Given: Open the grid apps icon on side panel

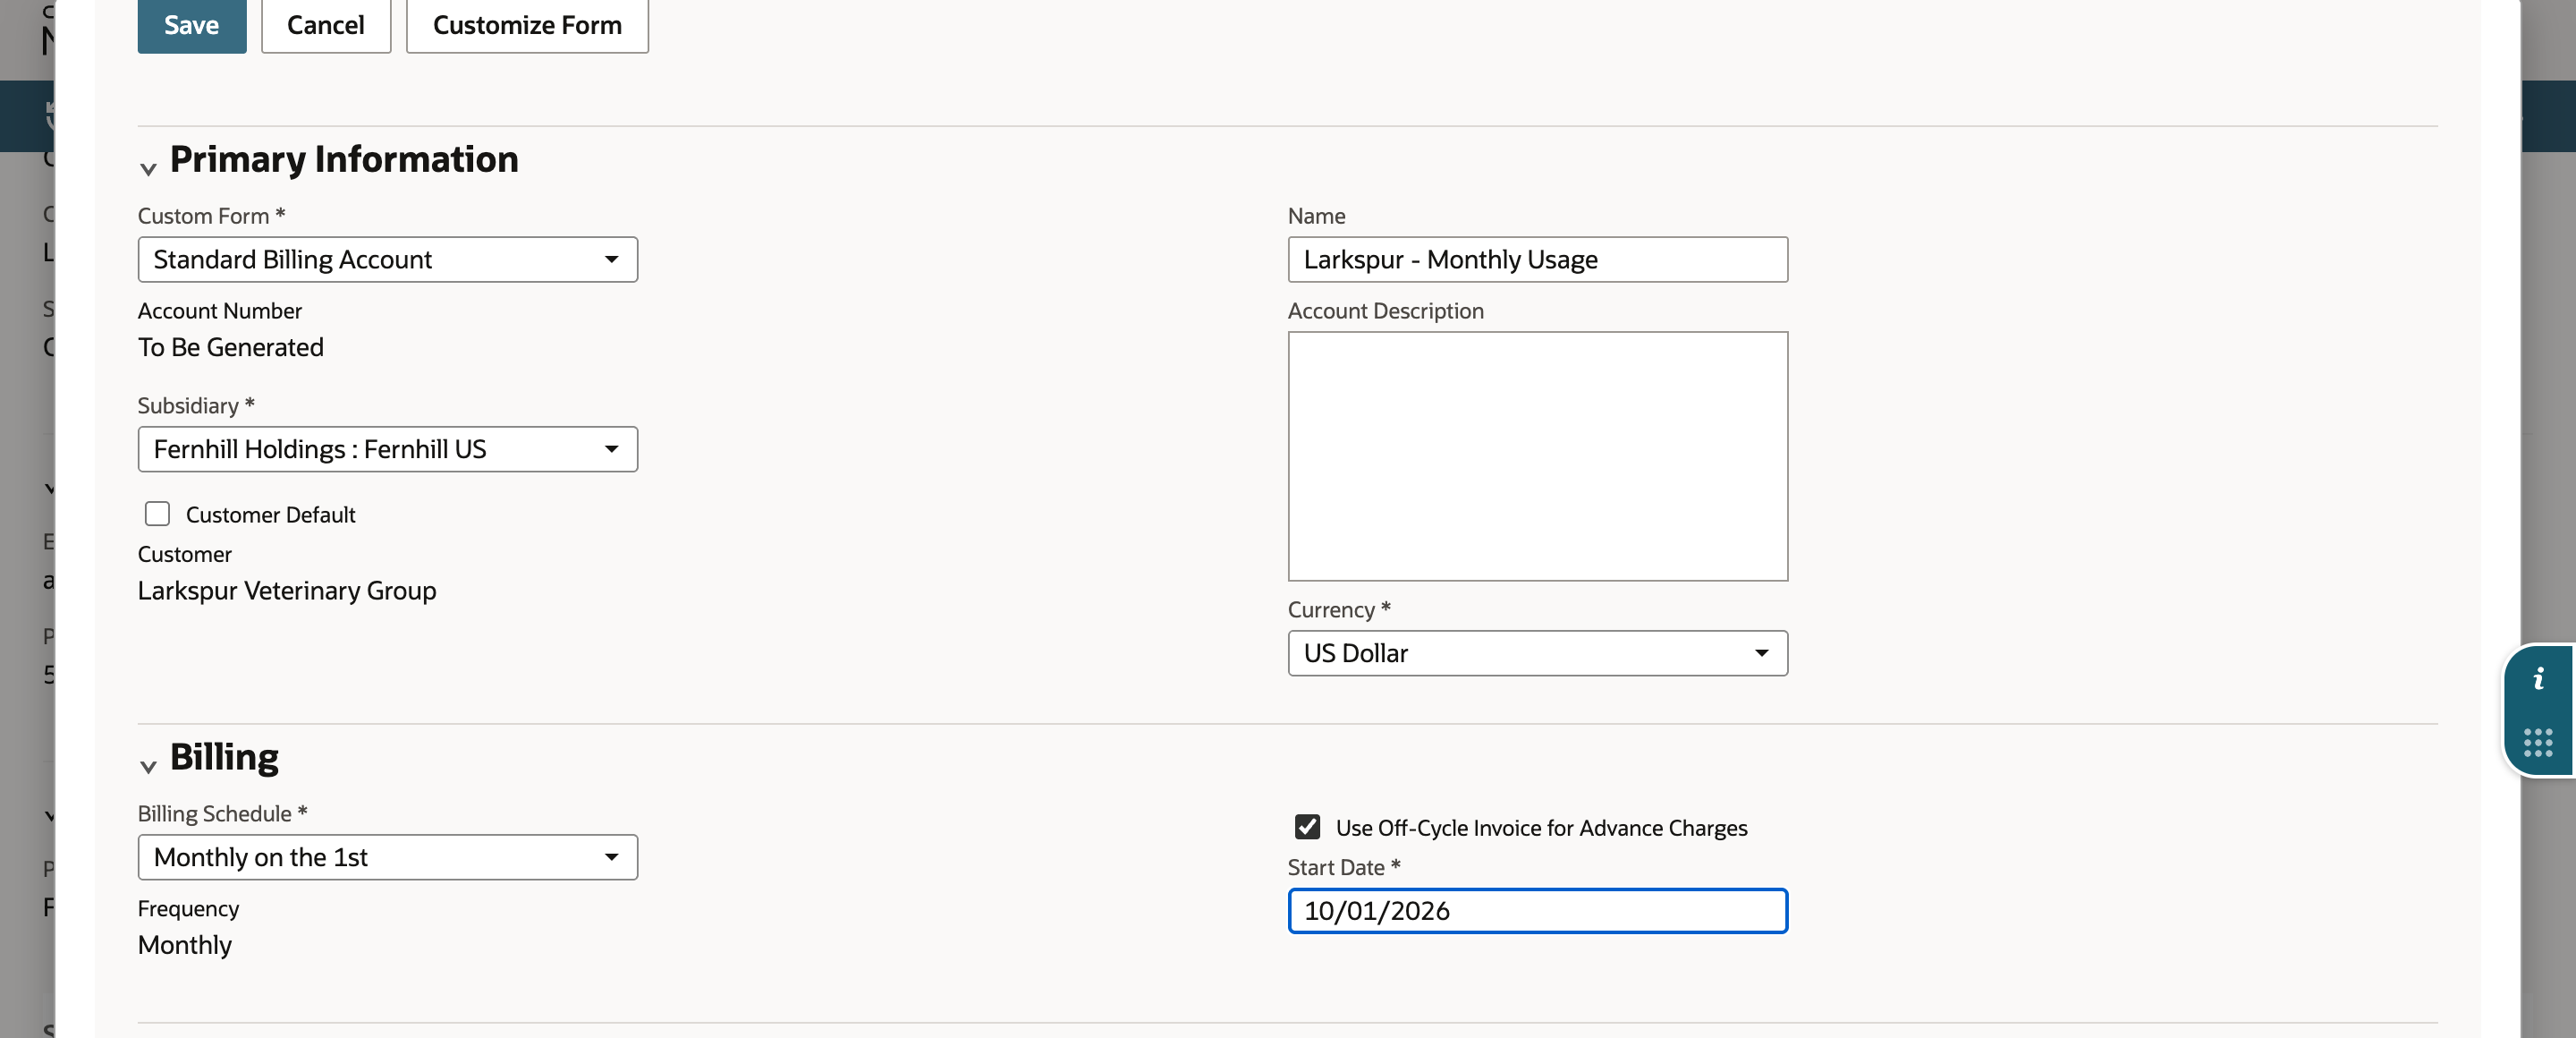Looking at the screenshot, I should coord(2538,742).
